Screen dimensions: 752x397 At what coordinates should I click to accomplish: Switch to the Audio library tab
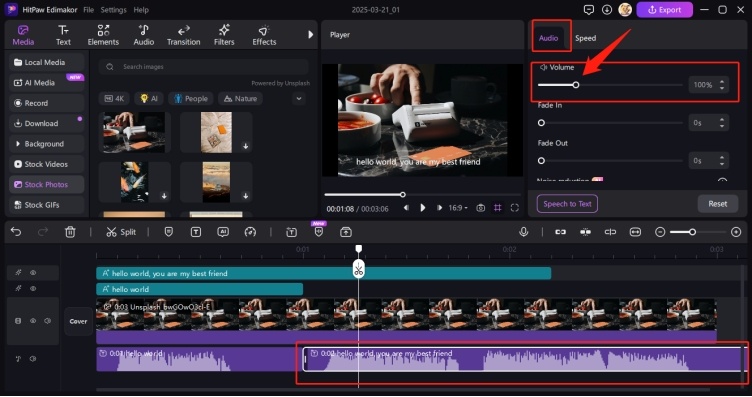coord(143,35)
